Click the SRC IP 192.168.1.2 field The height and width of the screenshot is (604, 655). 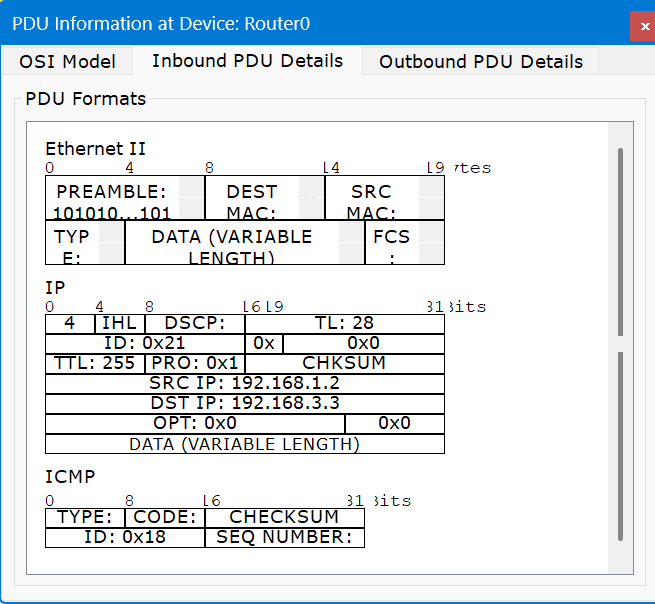coord(244,383)
